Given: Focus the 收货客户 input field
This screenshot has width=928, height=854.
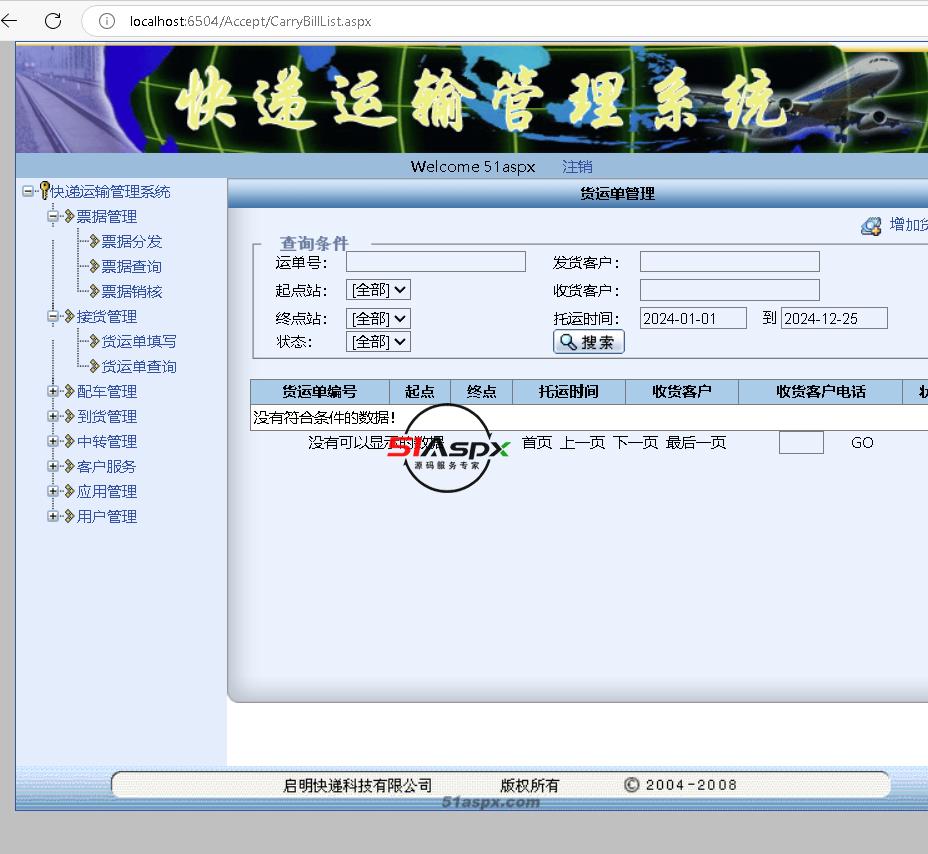Looking at the screenshot, I should pyautogui.click(x=730, y=290).
